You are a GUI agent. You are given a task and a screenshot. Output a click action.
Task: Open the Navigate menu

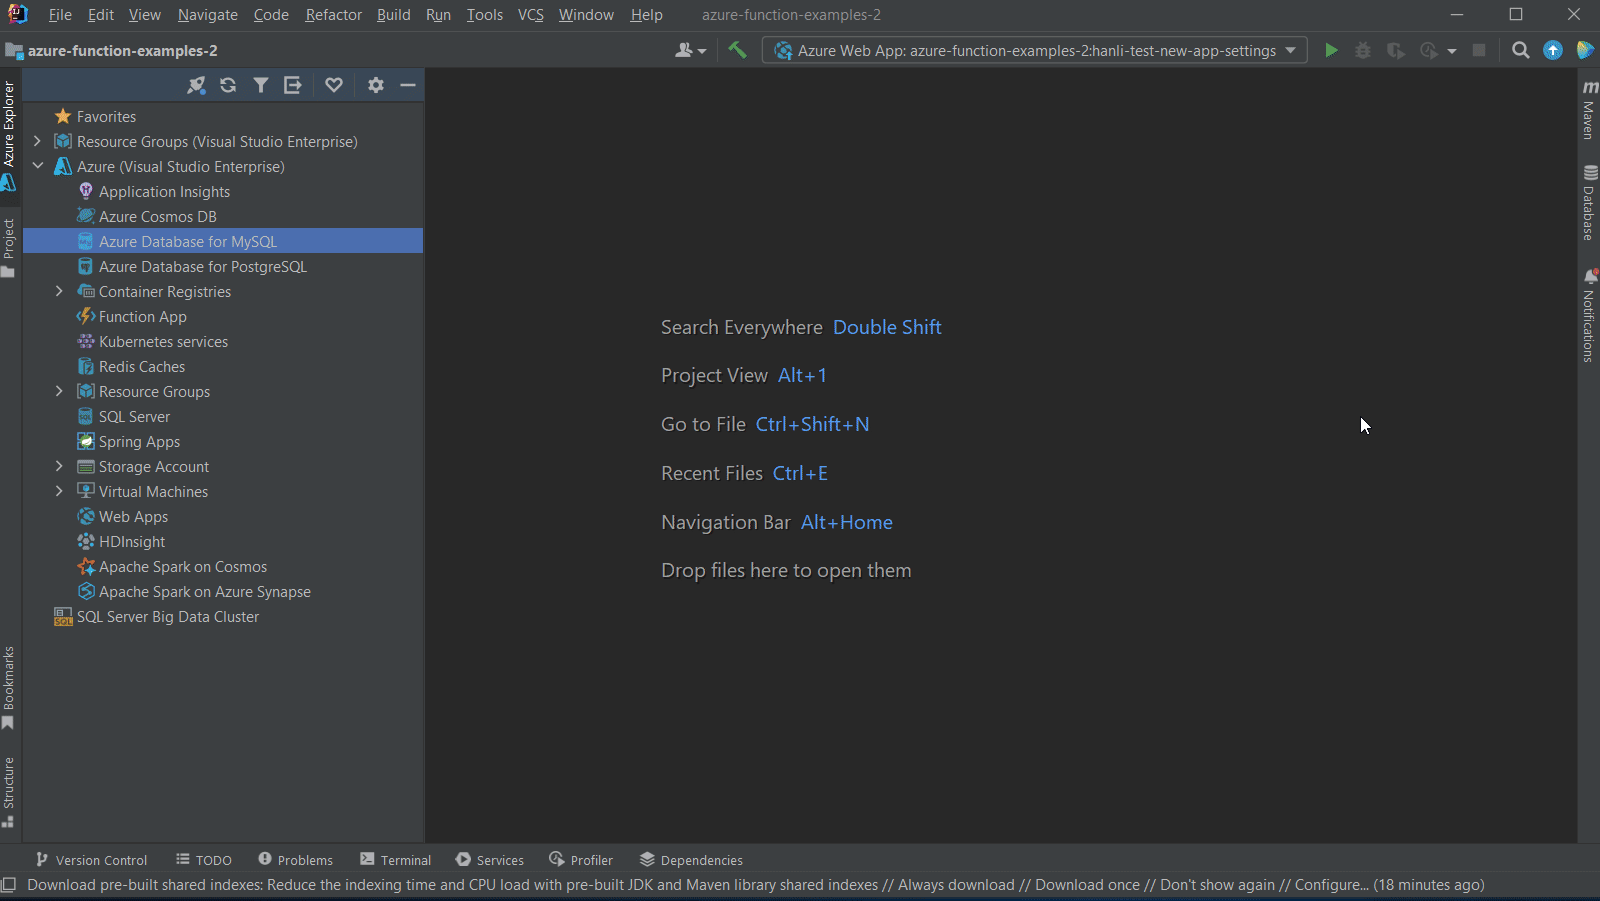point(208,15)
